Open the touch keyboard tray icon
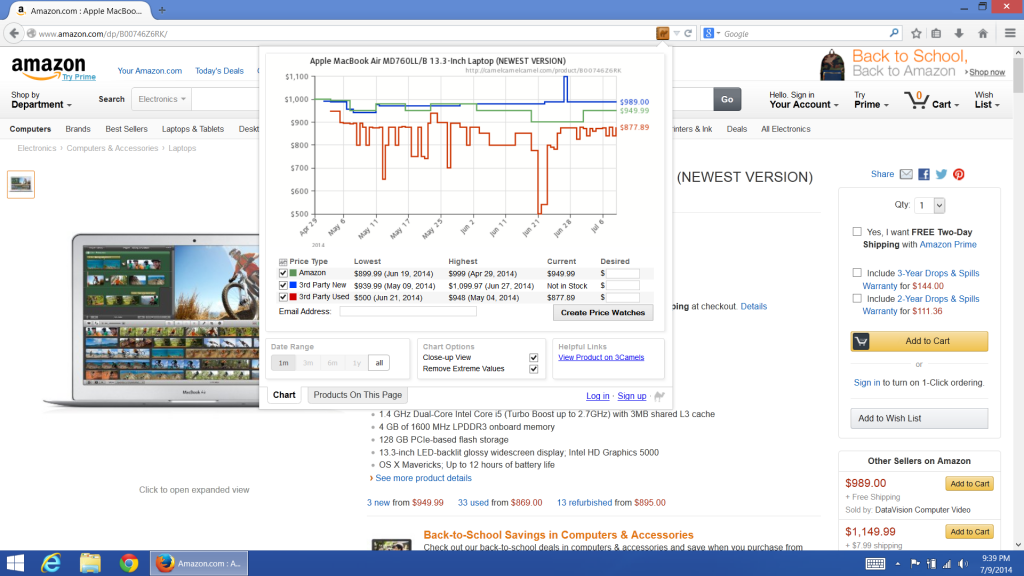 coord(875,564)
